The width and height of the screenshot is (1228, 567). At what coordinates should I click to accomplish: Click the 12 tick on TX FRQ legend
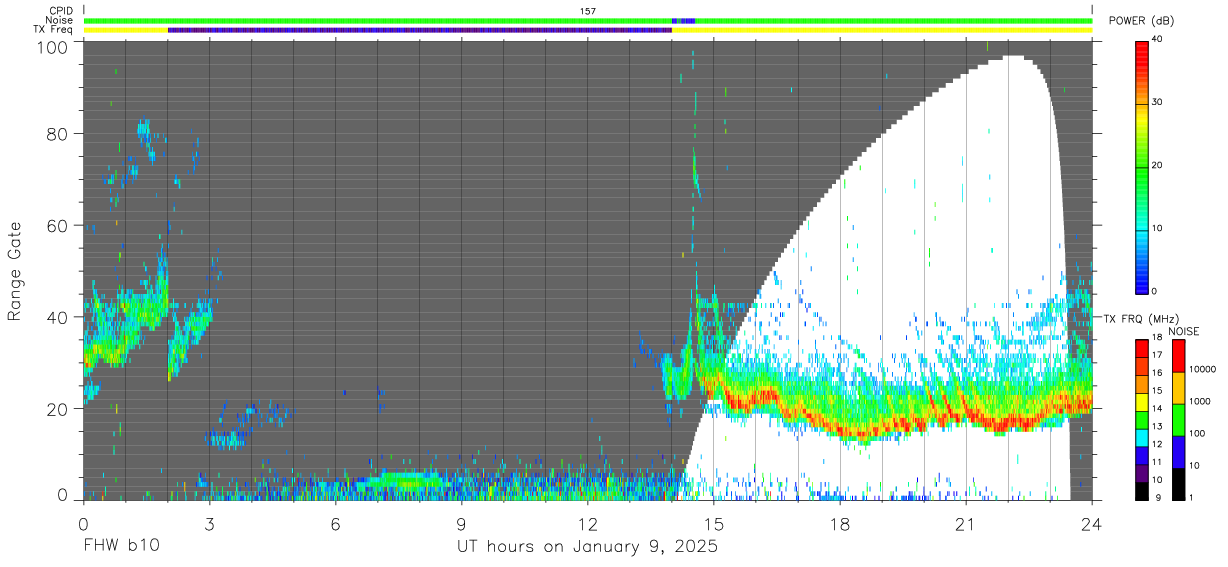coord(1156,444)
